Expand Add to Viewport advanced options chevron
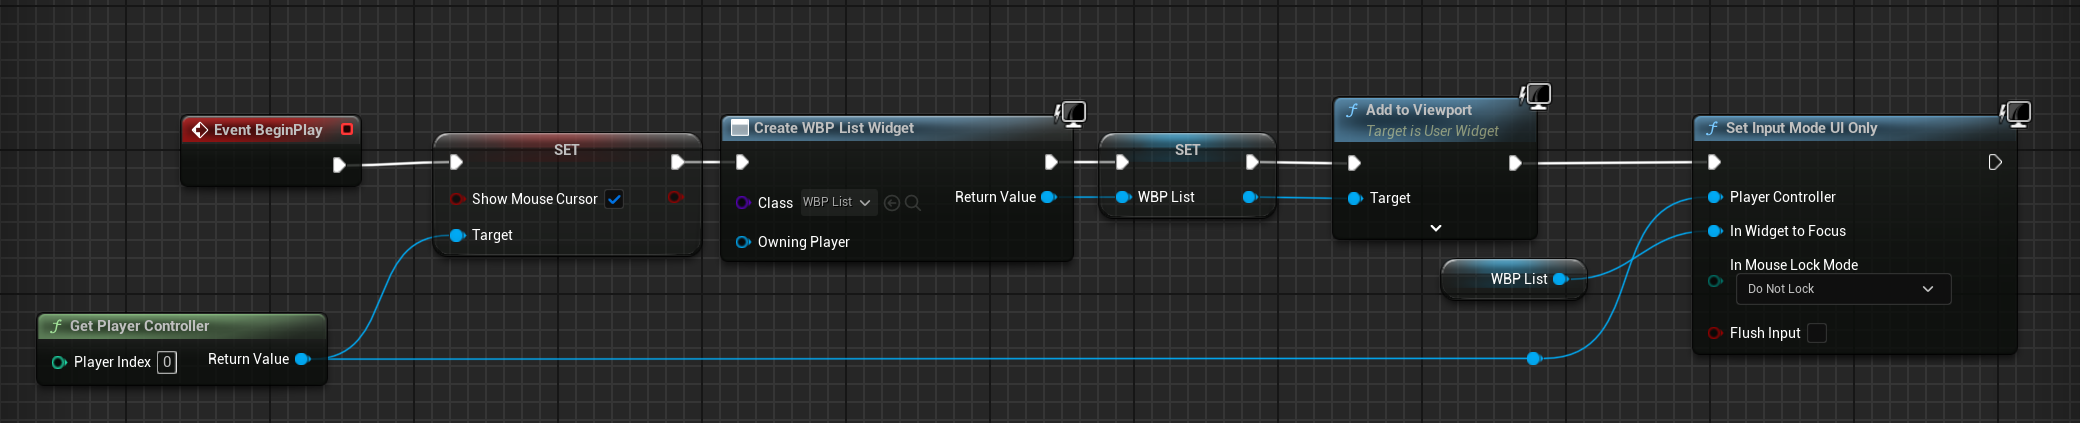Viewport: 2080px width, 423px height. tap(1436, 228)
